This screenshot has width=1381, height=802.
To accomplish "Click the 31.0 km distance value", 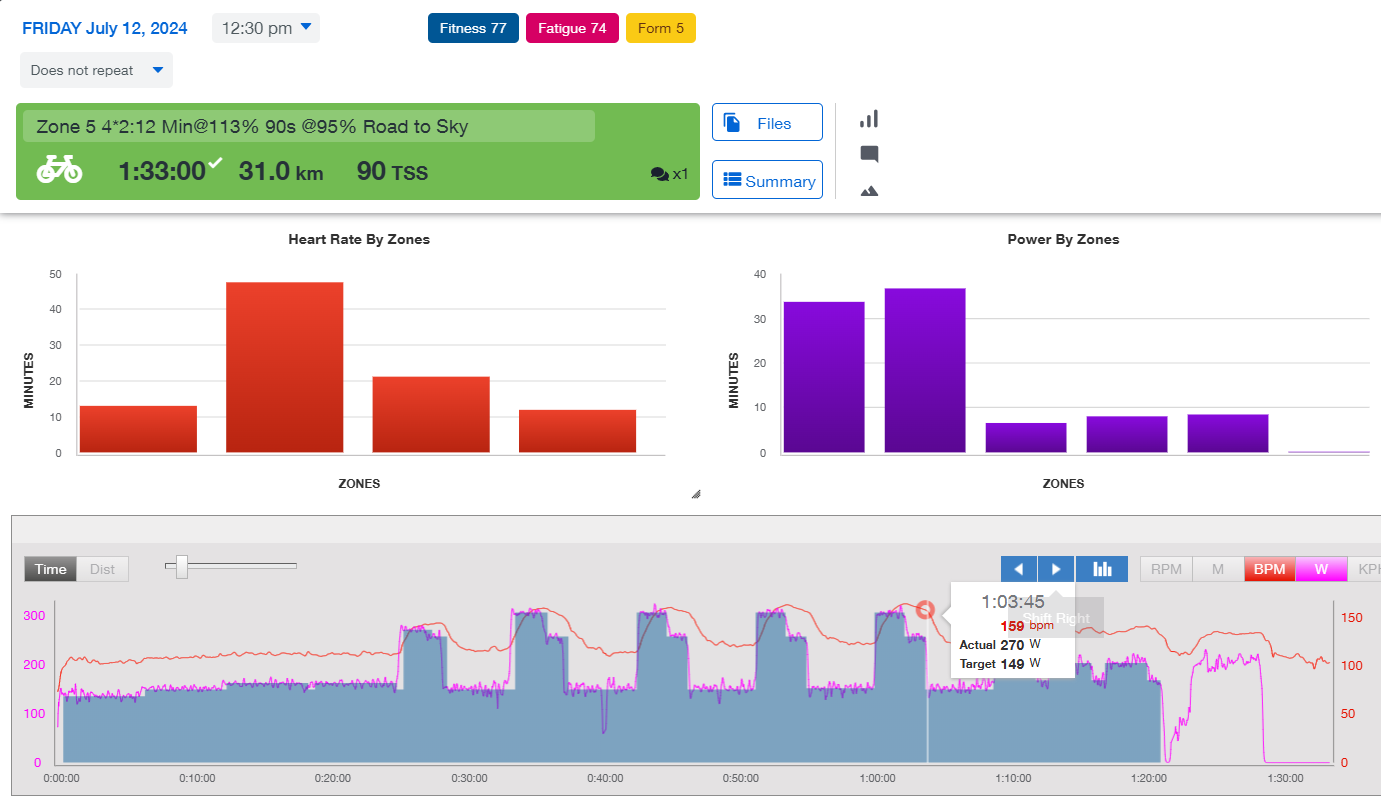I will point(281,171).
